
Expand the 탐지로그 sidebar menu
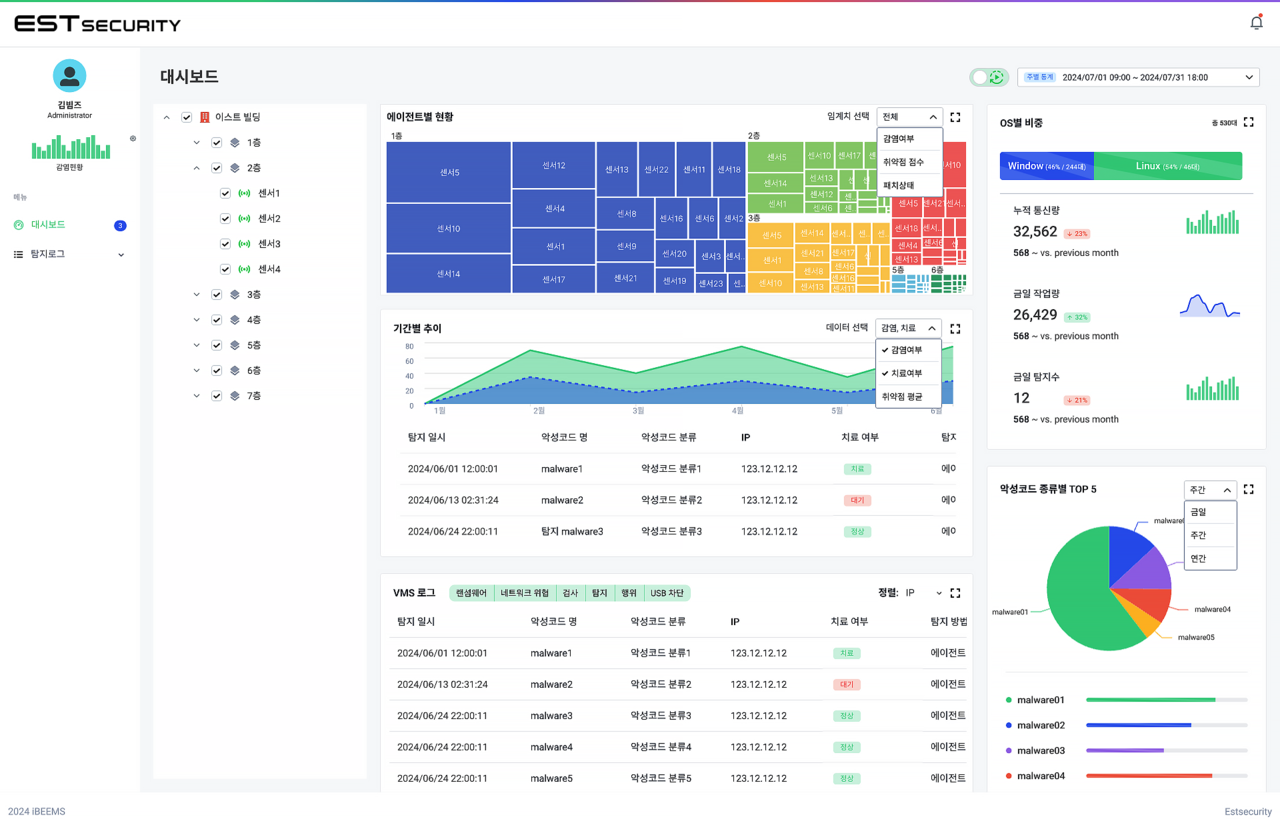[x=121, y=255]
